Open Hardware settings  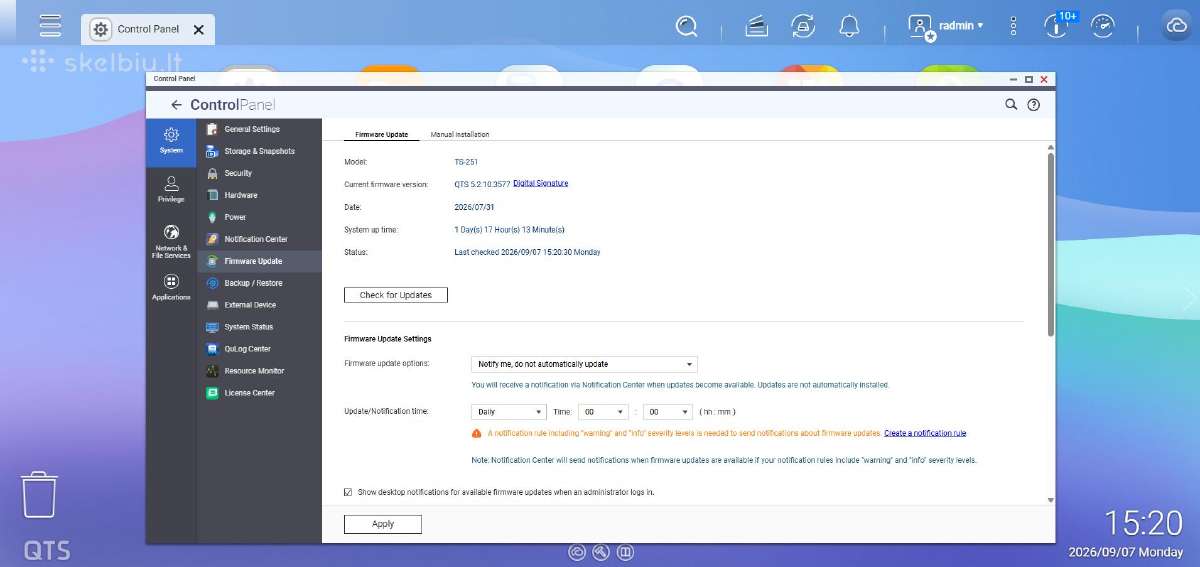[x=259, y=195]
